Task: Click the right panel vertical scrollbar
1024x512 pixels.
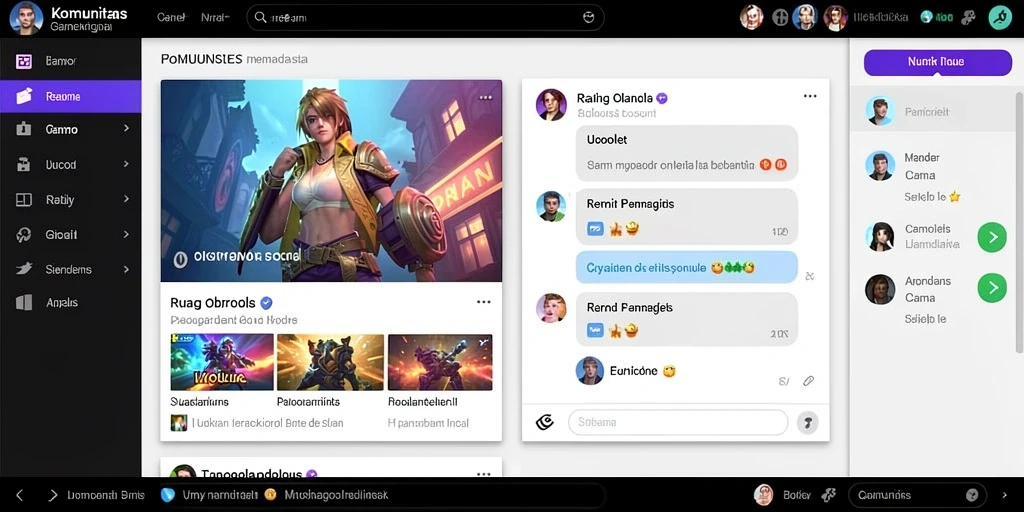Action: (1020, 222)
